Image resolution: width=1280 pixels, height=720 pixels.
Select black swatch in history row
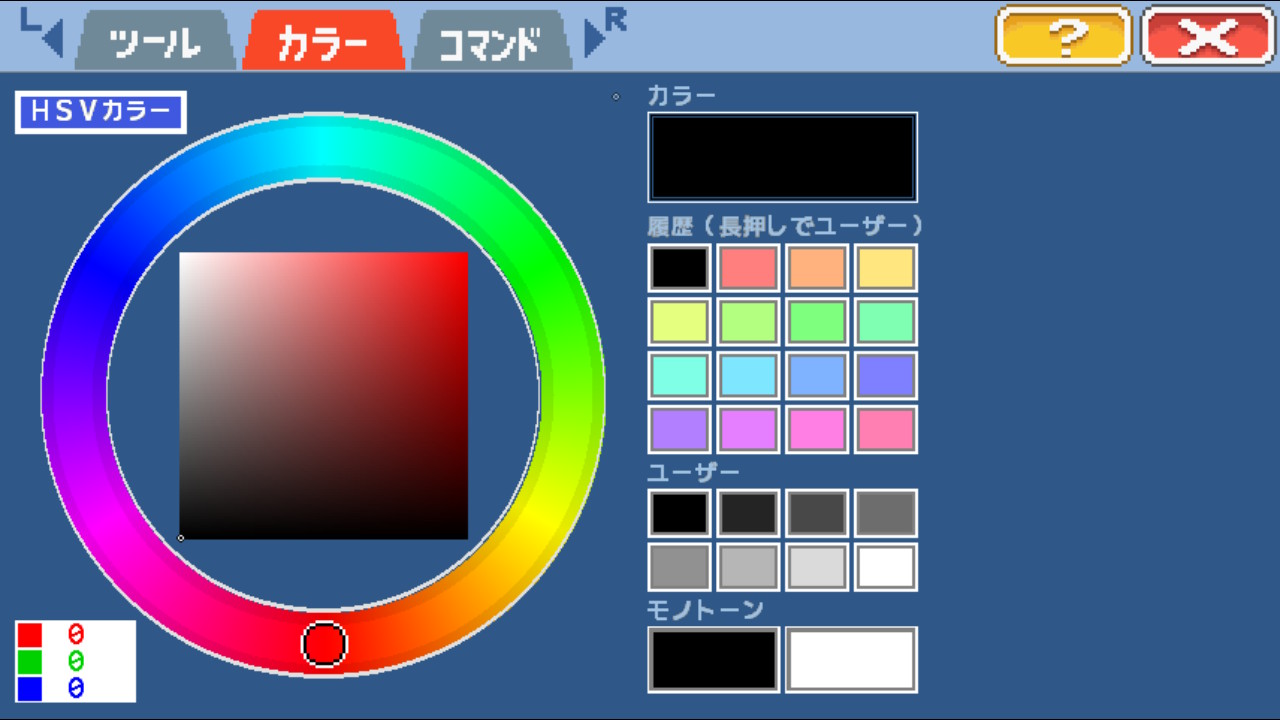click(680, 268)
